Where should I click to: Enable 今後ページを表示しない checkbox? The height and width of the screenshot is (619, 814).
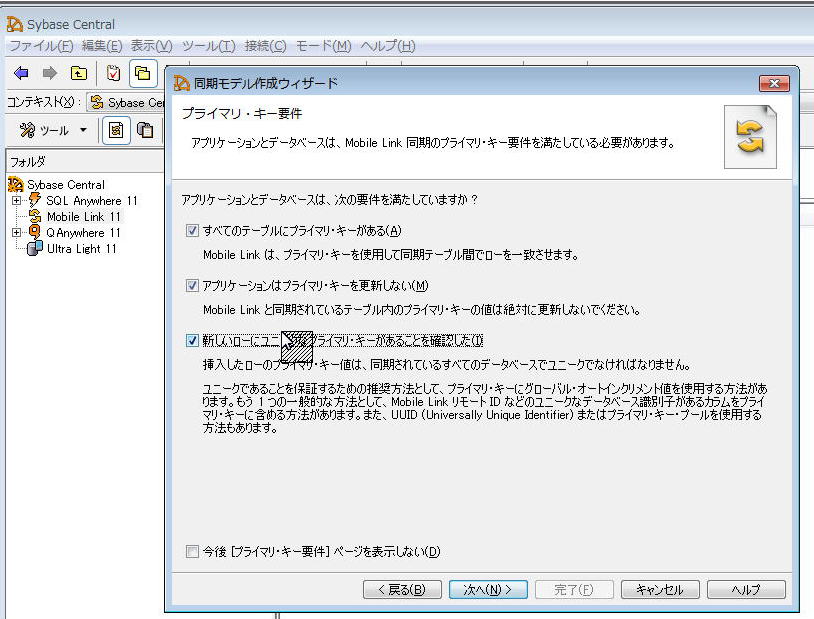(192, 551)
